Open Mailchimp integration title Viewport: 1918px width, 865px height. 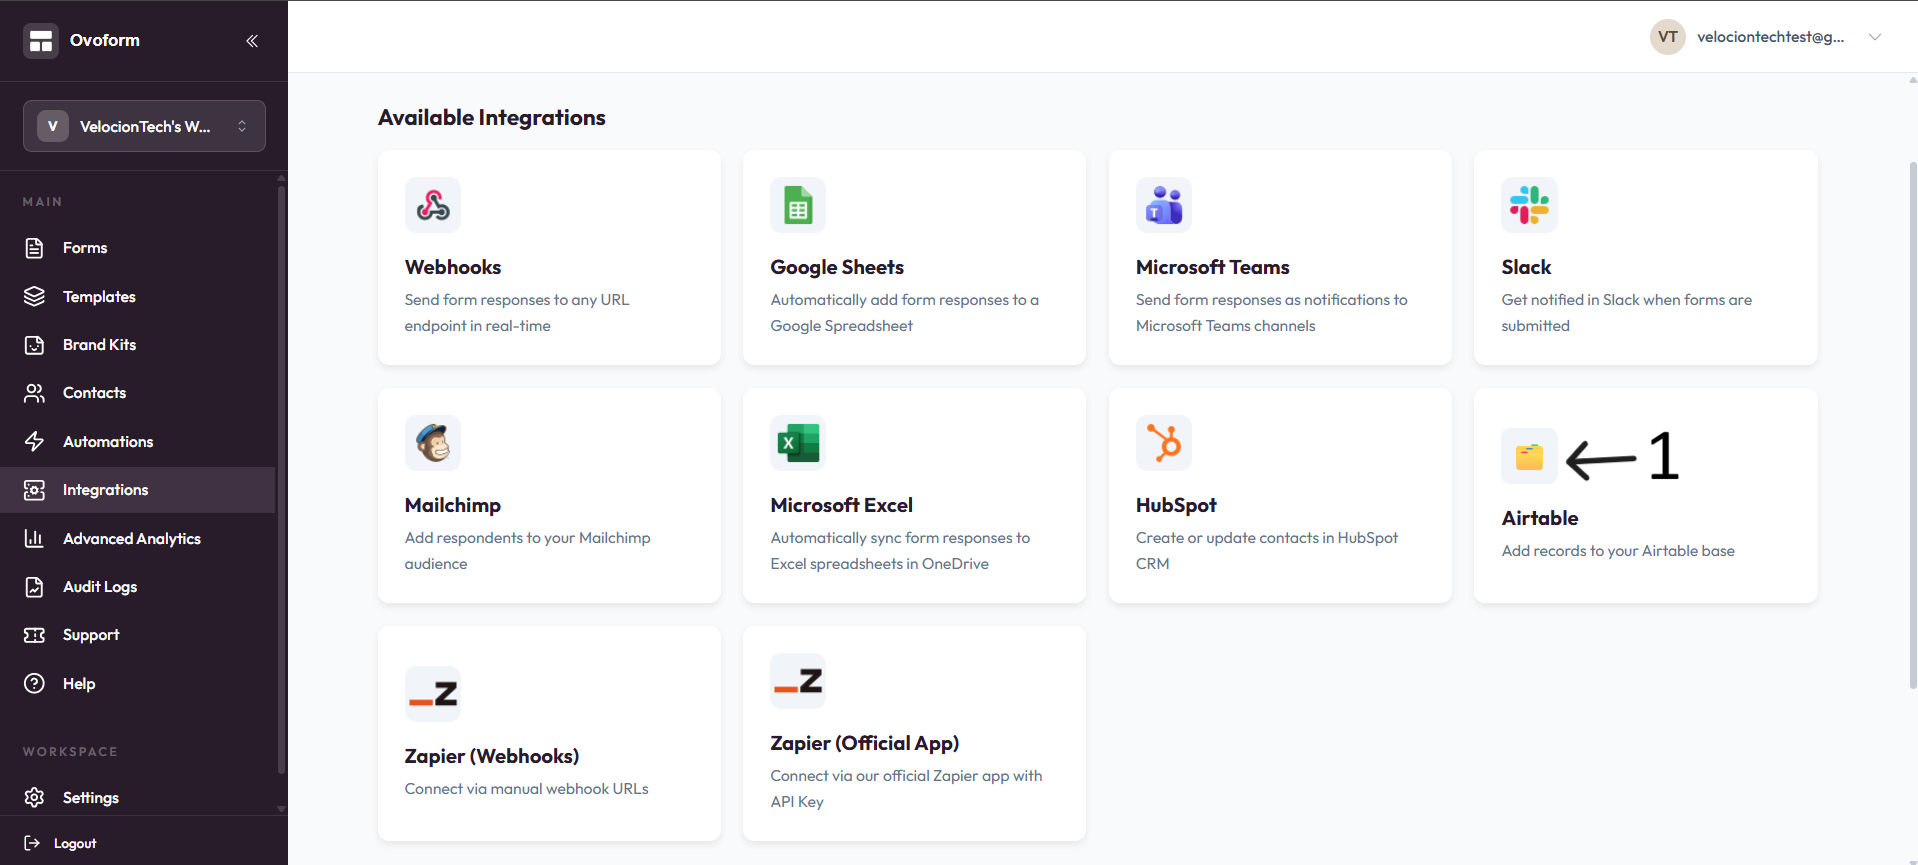pos(453,505)
